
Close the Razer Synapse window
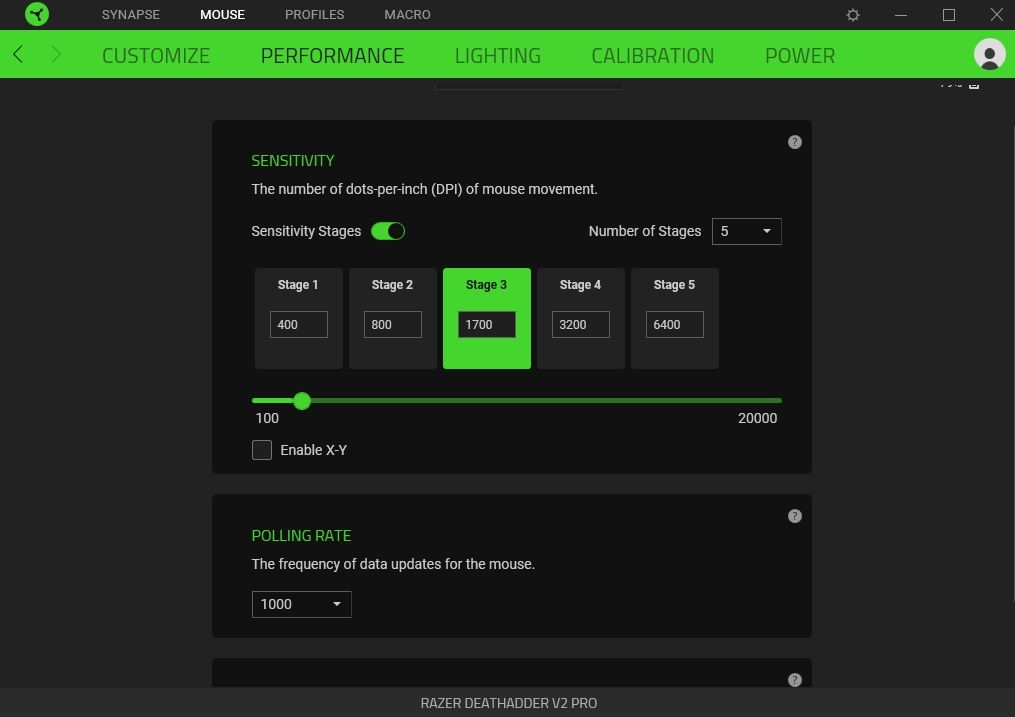tap(997, 14)
